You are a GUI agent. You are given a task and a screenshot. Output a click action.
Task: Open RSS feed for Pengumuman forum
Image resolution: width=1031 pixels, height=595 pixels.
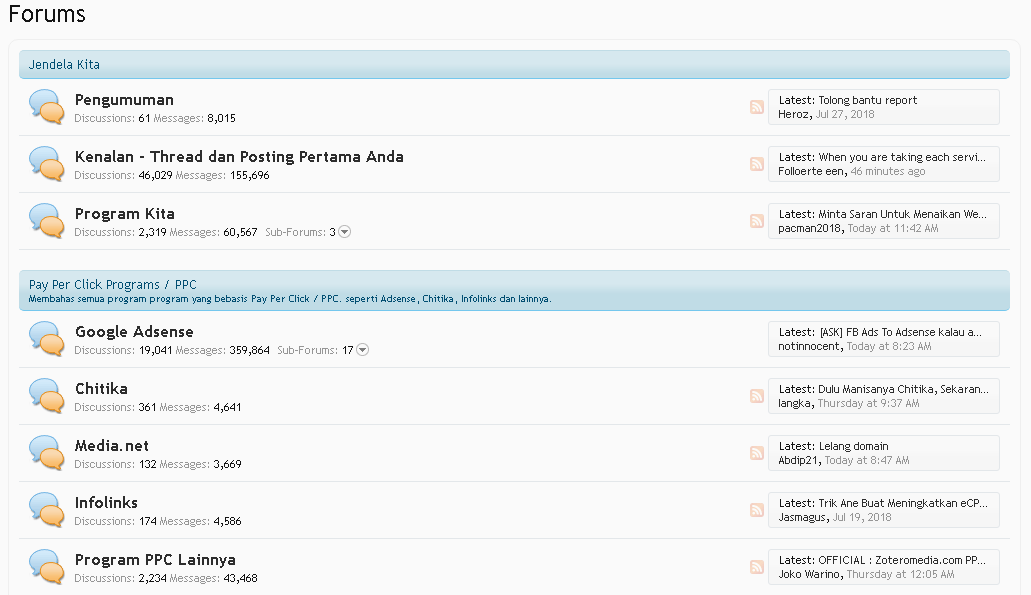pyautogui.click(x=757, y=107)
